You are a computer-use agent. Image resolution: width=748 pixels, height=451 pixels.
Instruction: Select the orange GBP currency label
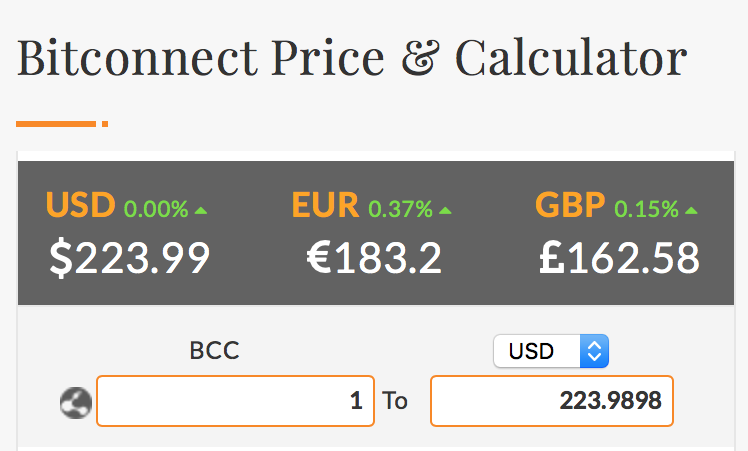(x=571, y=205)
